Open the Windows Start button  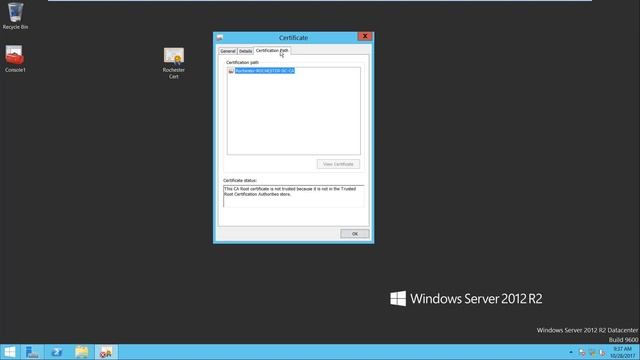(9, 352)
